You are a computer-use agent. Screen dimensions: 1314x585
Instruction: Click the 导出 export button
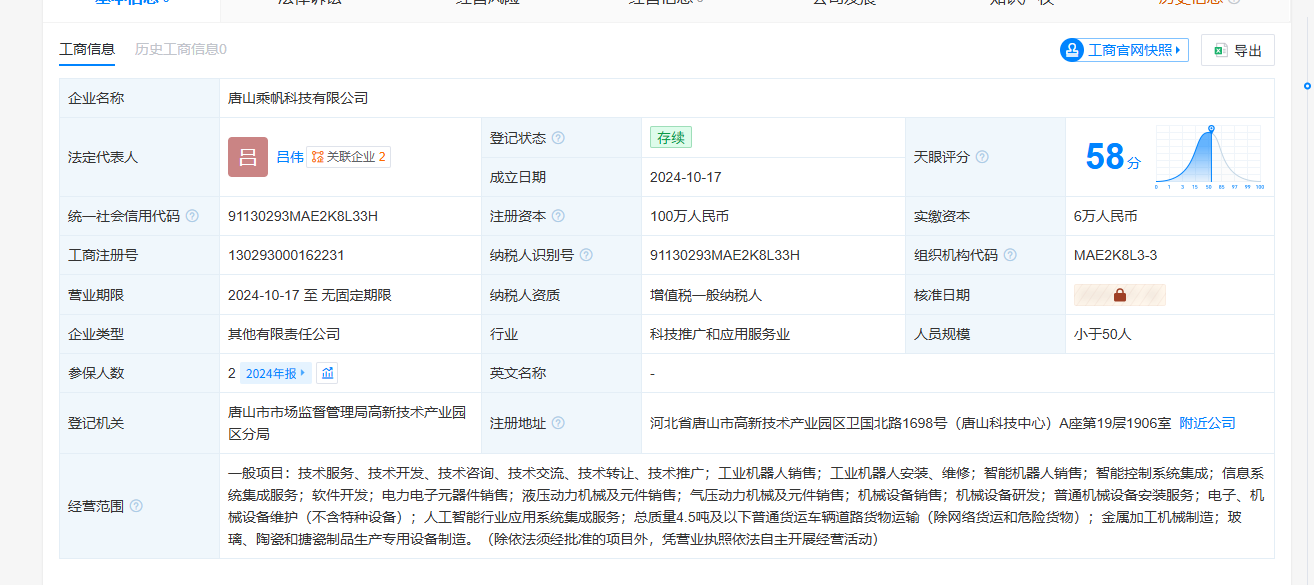(x=1238, y=51)
